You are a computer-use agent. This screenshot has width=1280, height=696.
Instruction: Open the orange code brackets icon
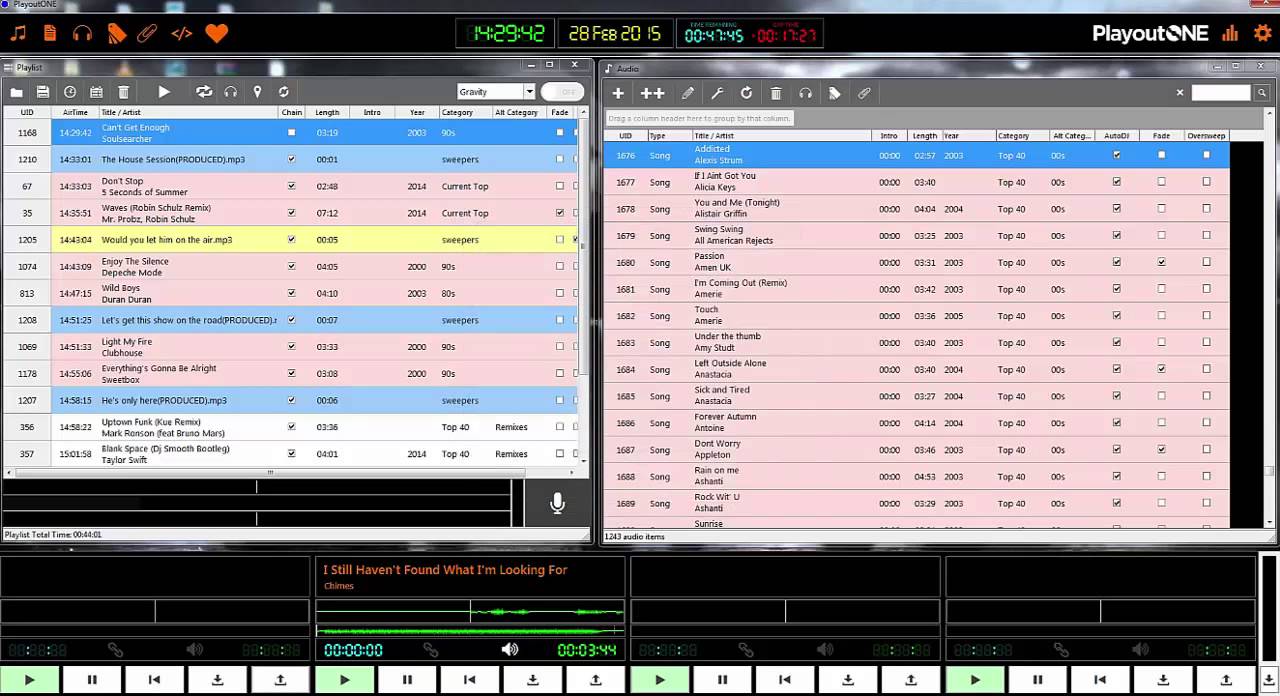pyautogui.click(x=181, y=33)
